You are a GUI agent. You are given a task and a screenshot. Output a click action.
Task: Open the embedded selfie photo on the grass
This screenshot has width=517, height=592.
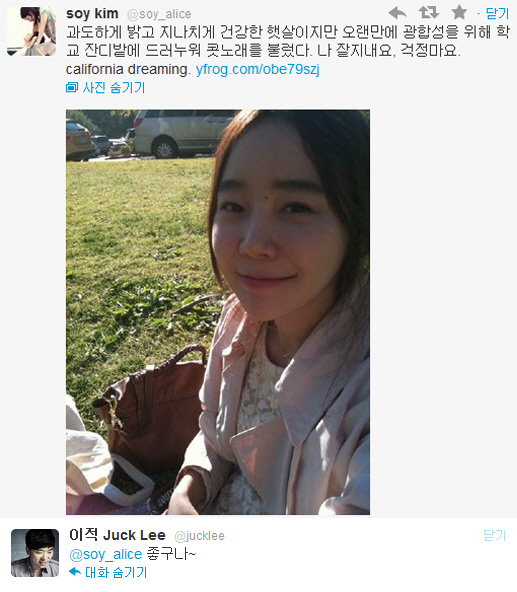[x=218, y=312]
